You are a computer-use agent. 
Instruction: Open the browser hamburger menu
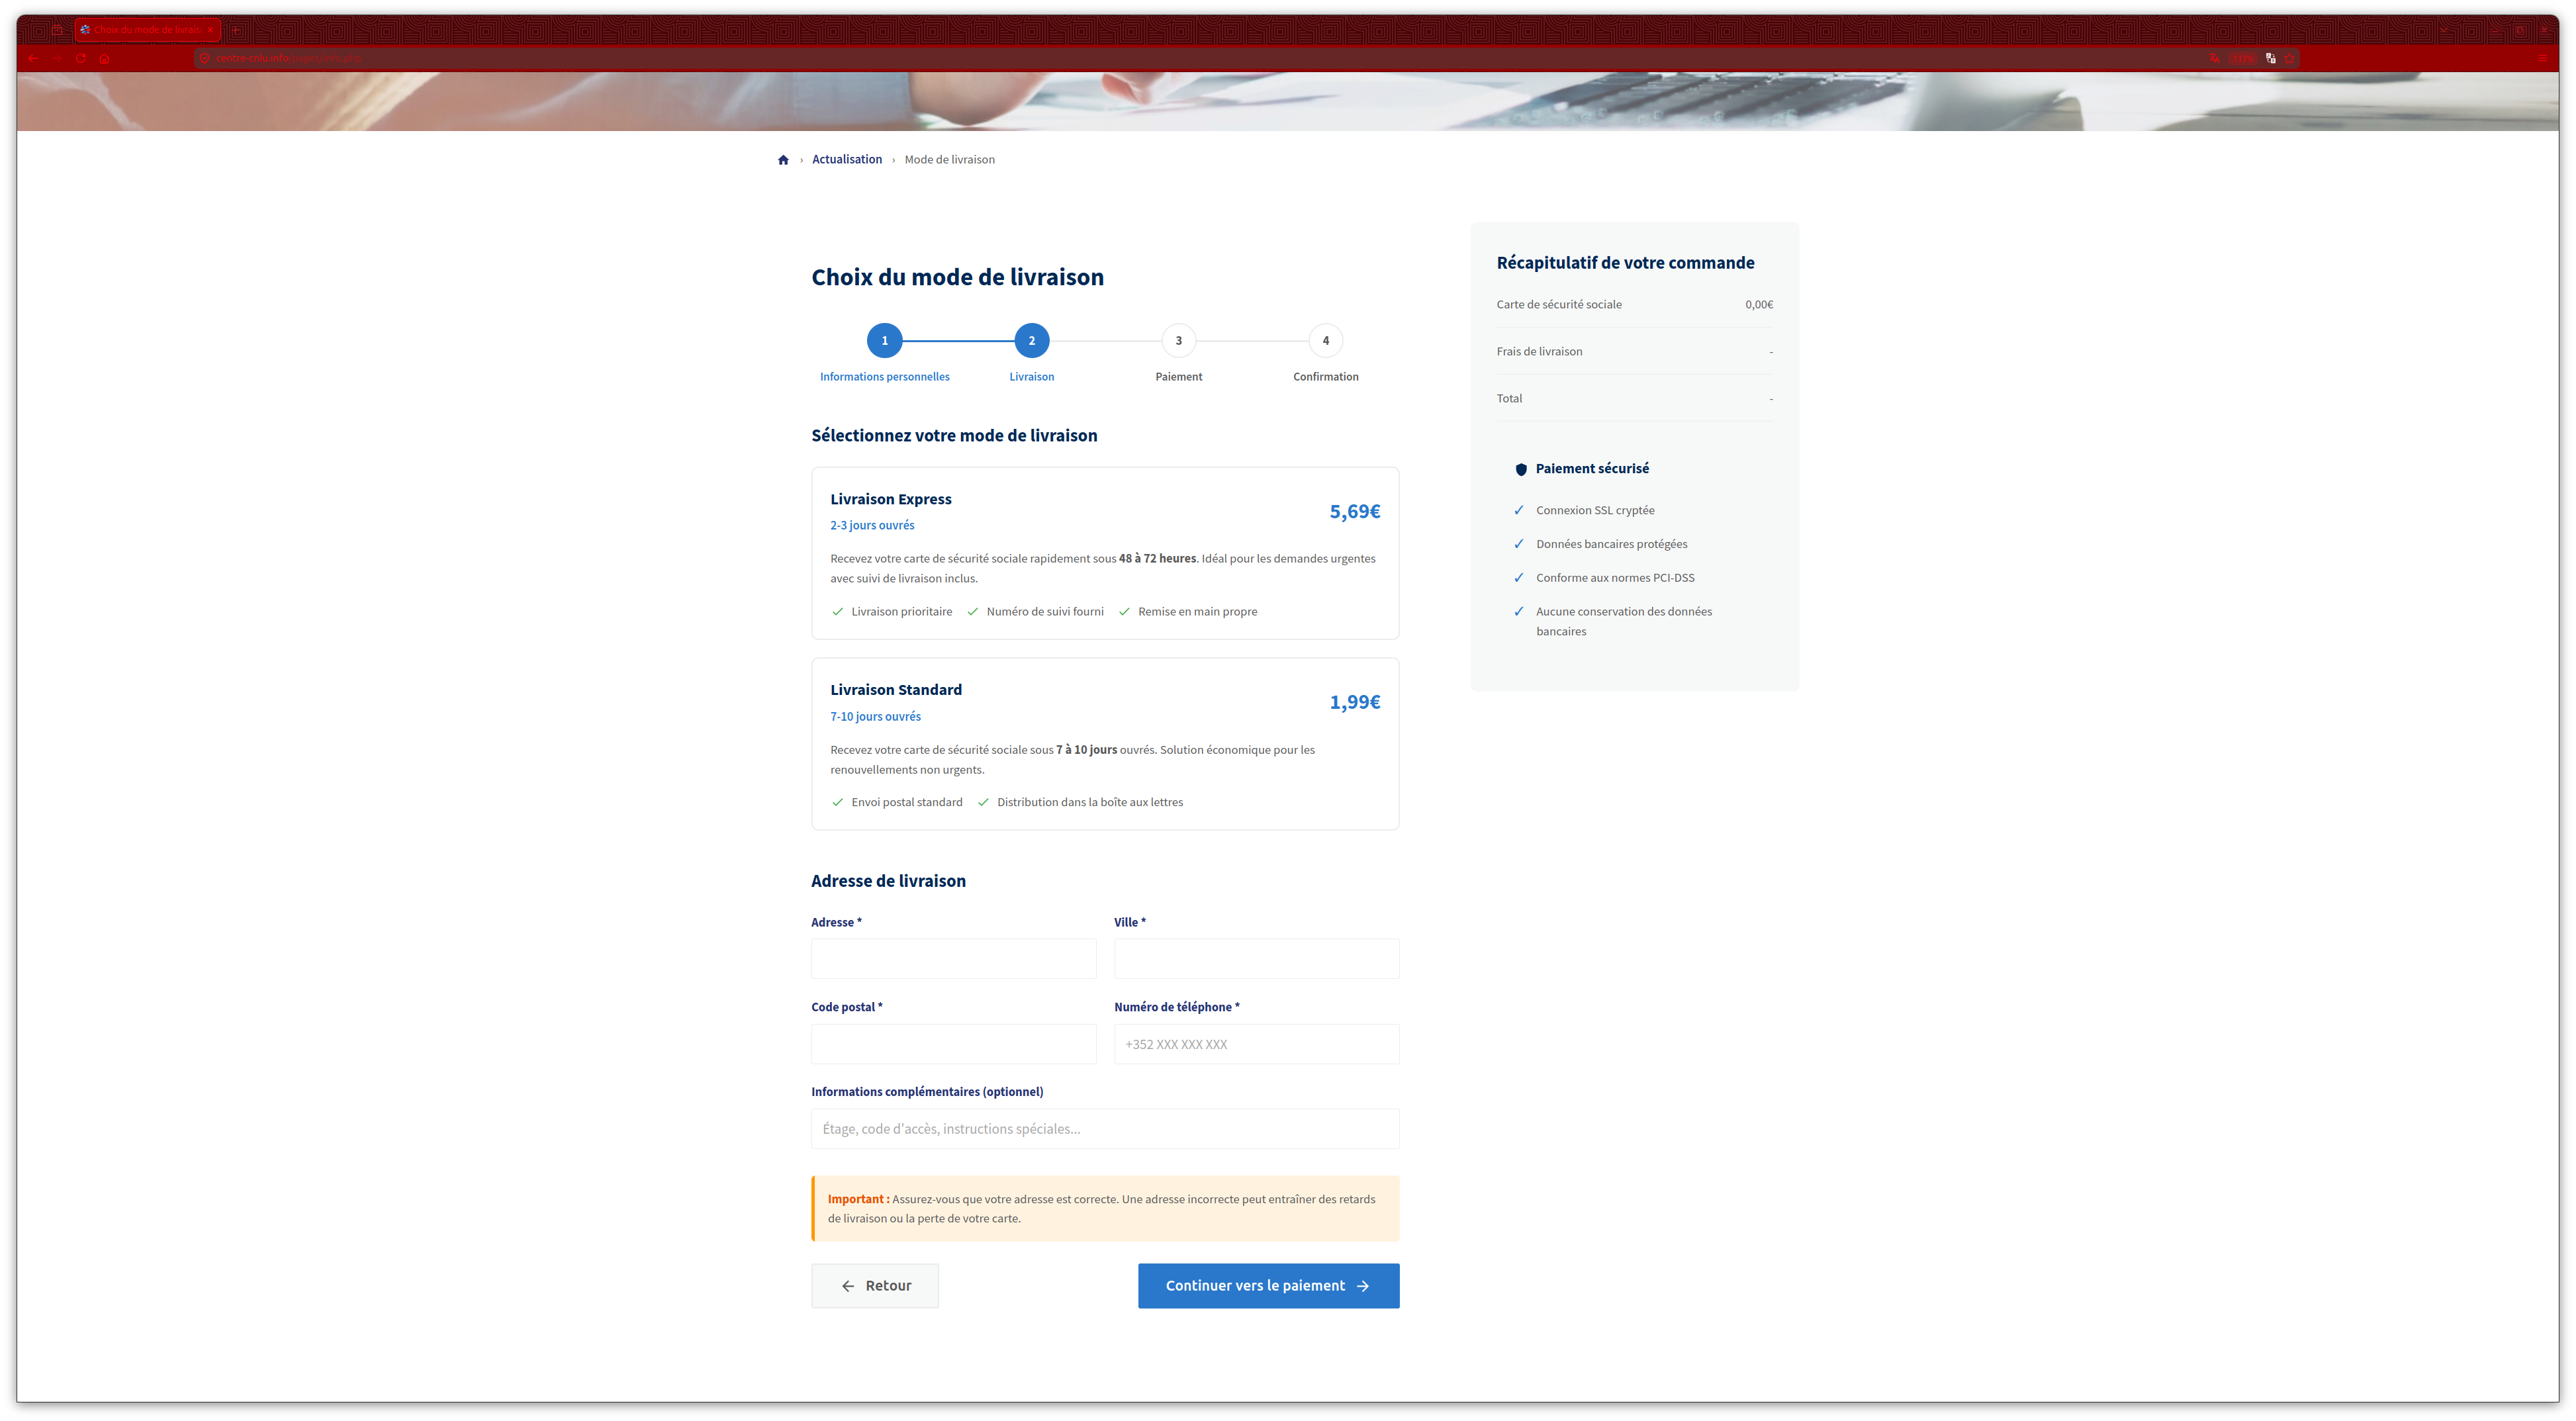pyautogui.click(x=2542, y=58)
